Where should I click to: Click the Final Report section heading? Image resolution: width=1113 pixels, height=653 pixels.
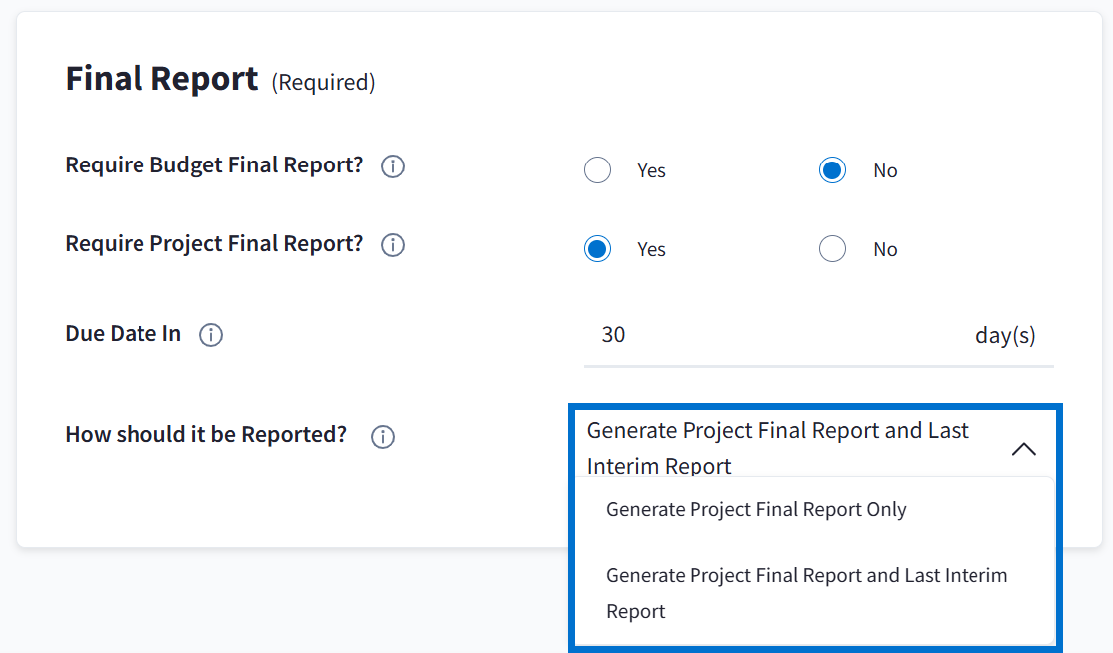click(162, 78)
